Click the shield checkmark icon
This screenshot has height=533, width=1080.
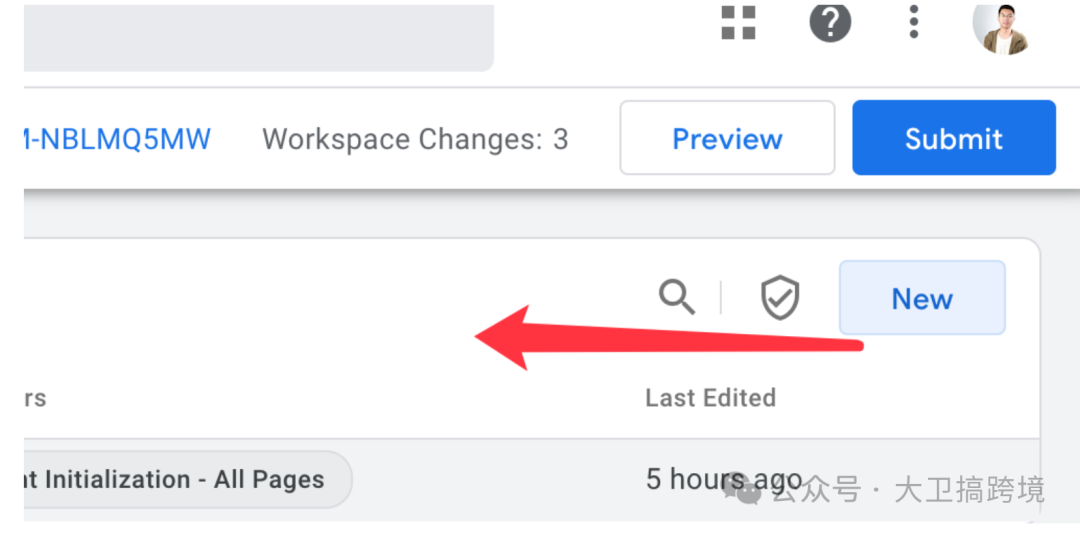click(x=780, y=297)
